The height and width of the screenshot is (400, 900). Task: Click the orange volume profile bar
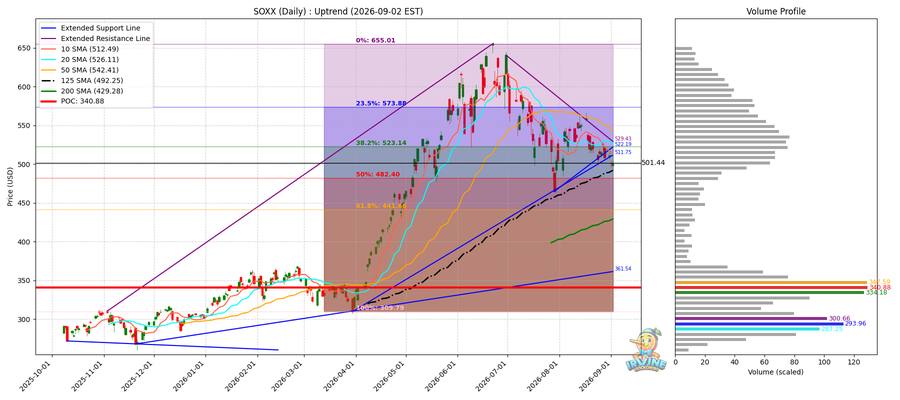click(771, 282)
